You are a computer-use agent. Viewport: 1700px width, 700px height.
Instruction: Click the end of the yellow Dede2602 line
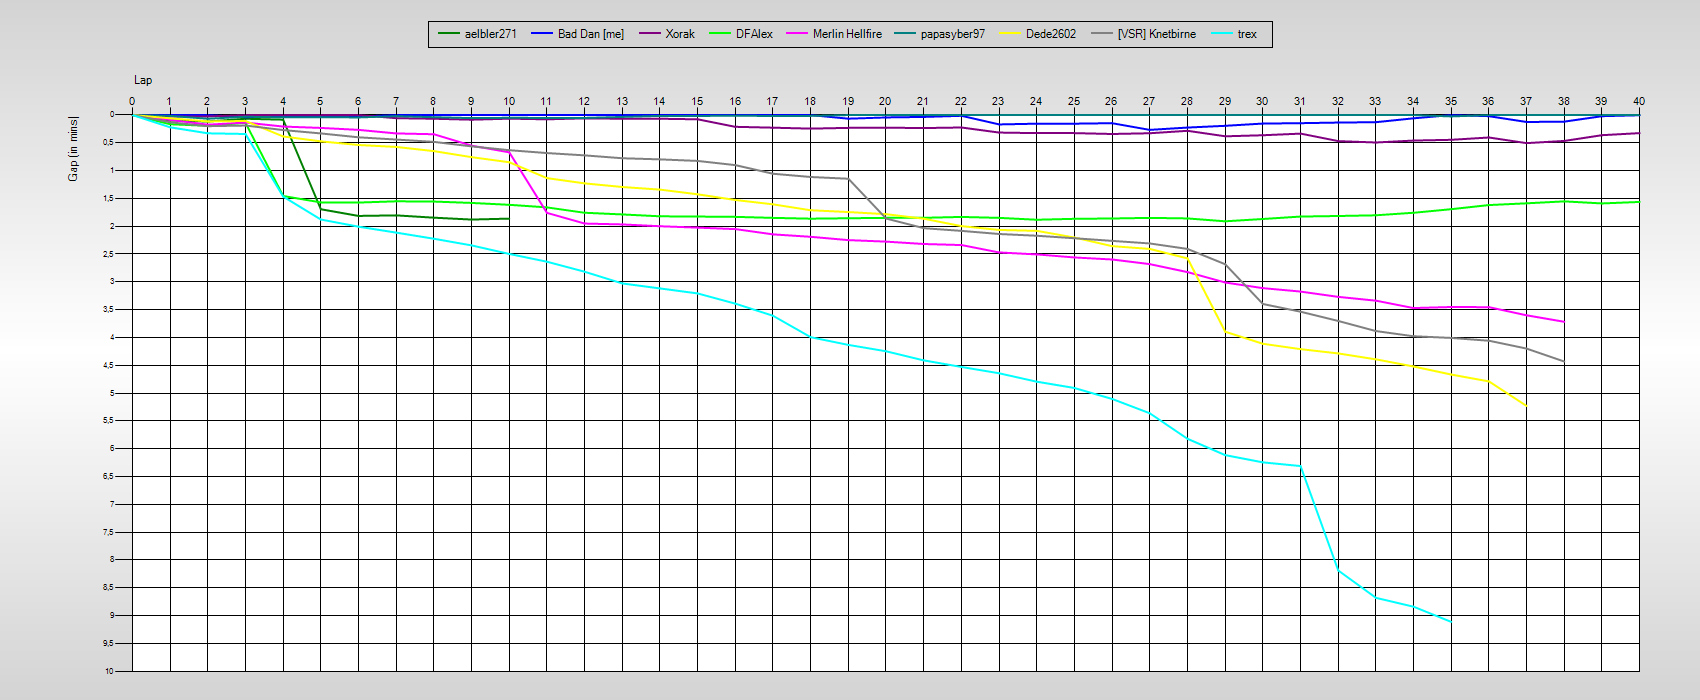1526,406
